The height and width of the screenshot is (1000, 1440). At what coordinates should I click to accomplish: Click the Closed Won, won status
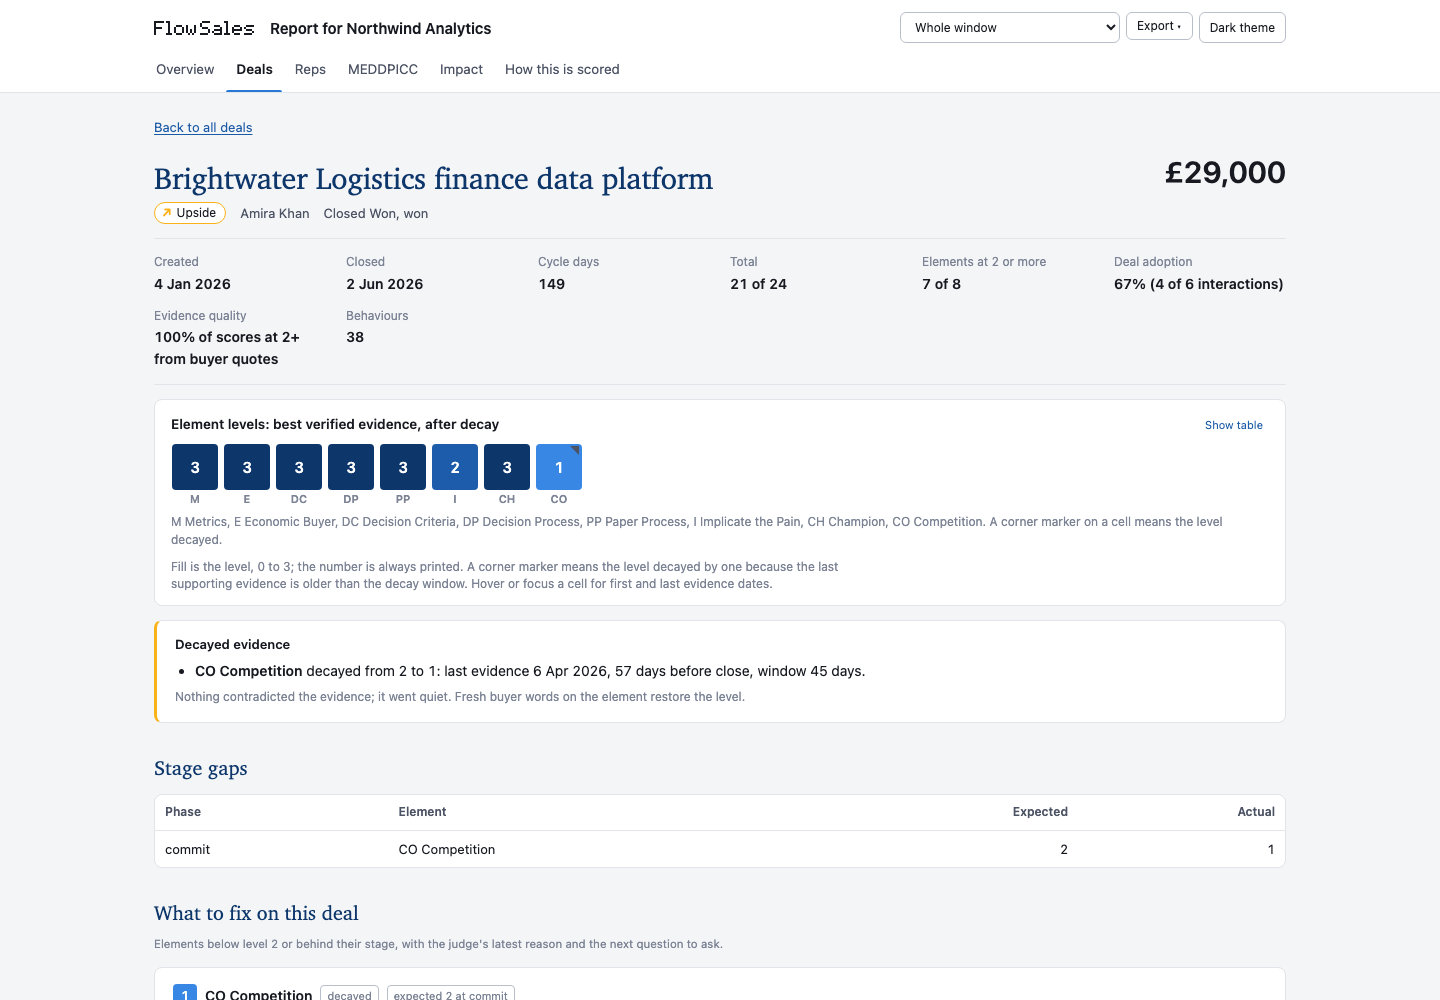(x=376, y=213)
